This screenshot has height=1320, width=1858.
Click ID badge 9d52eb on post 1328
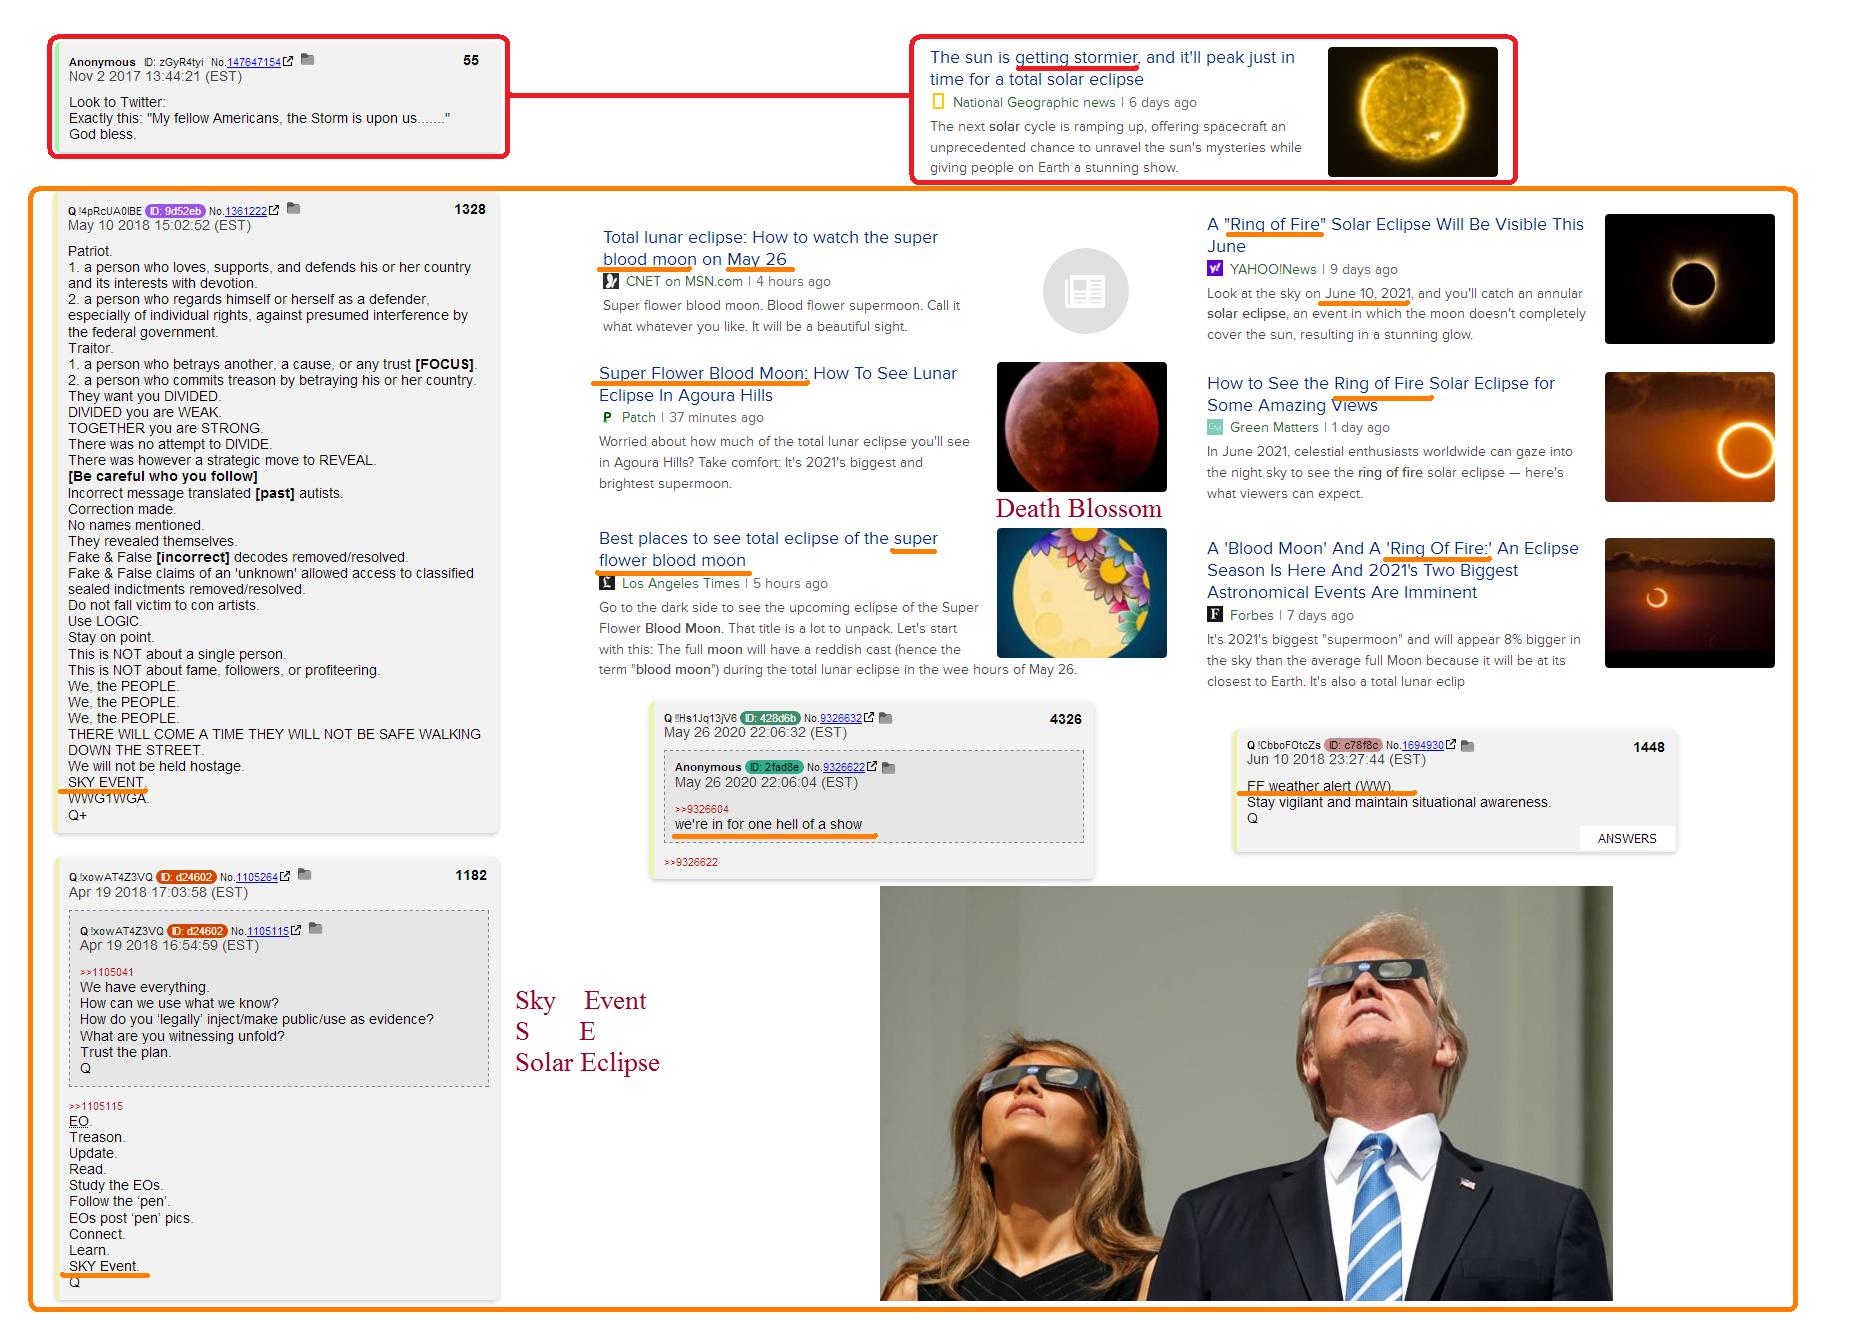(x=176, y=211)
